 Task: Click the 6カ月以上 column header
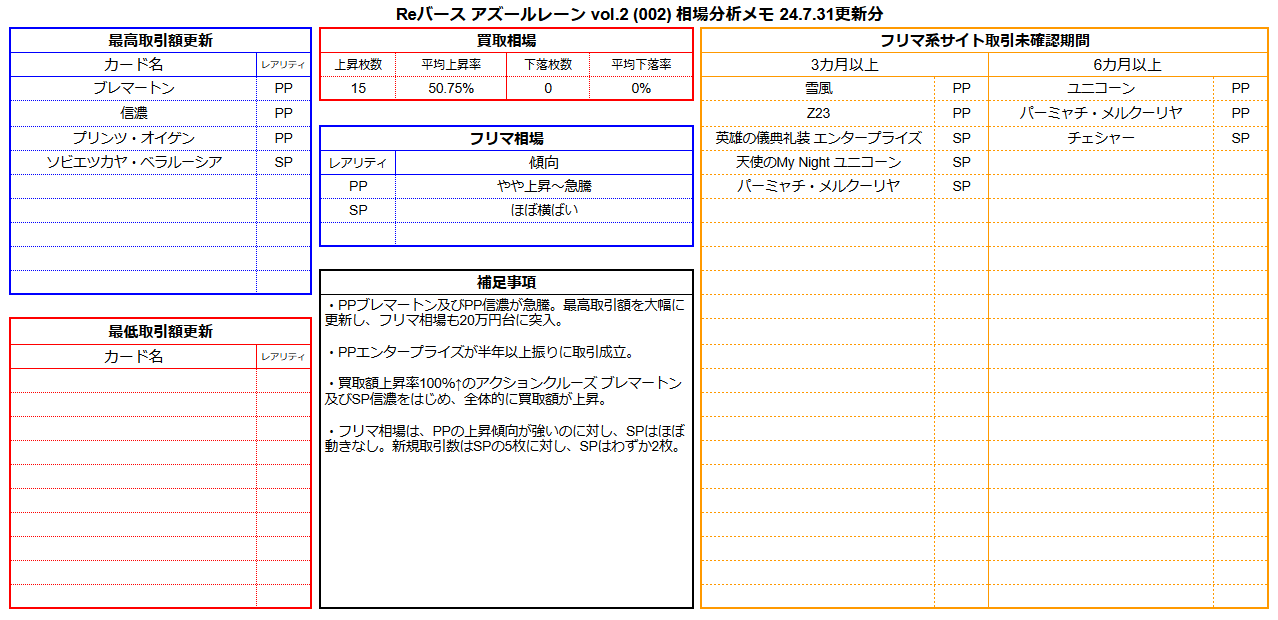point(1128,64)
